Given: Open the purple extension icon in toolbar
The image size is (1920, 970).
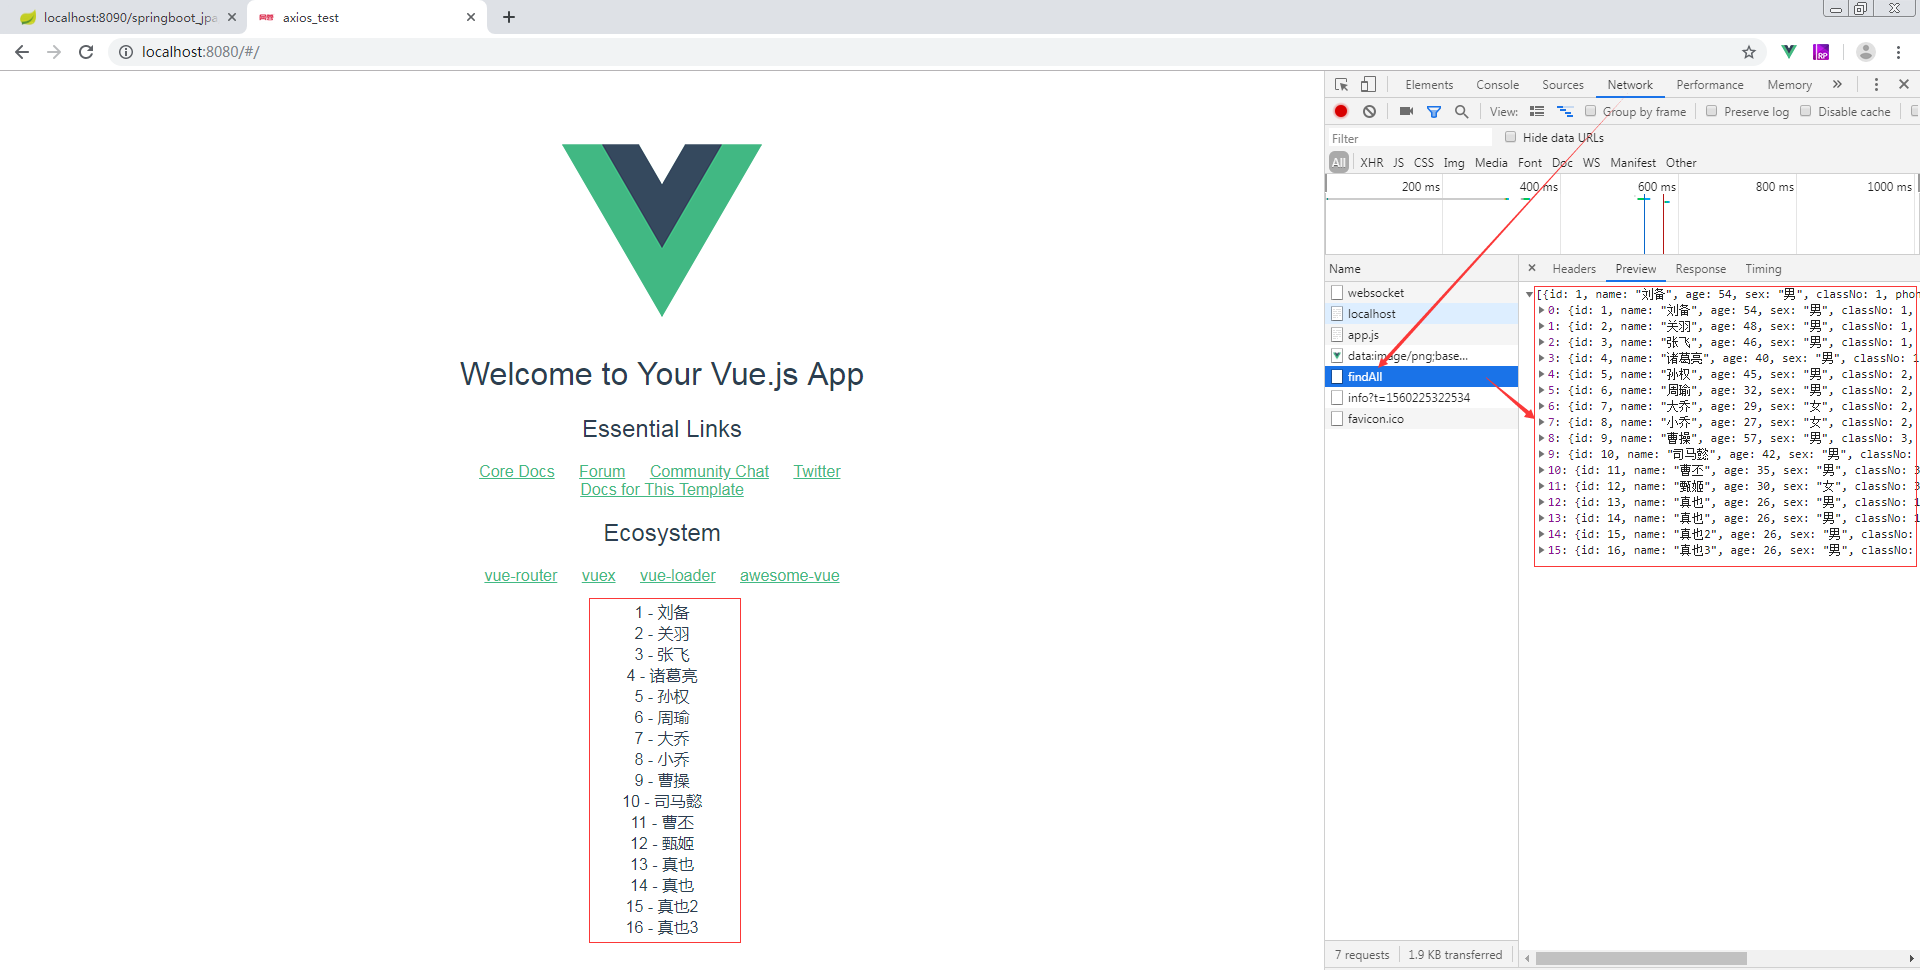Looking at the screenshot, I should (1822, 52).
